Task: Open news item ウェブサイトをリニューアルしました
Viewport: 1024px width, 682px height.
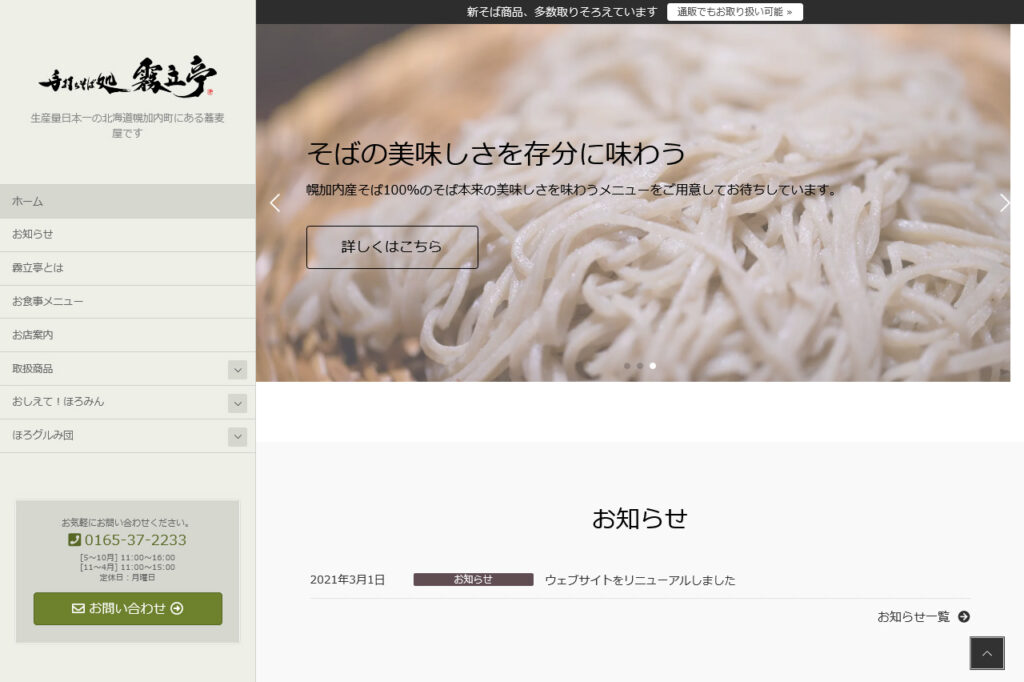Action: point(639,580)
